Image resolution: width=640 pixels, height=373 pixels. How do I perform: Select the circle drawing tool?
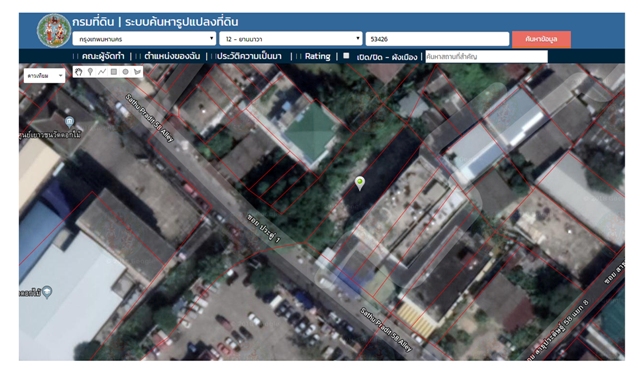(126, 72)
